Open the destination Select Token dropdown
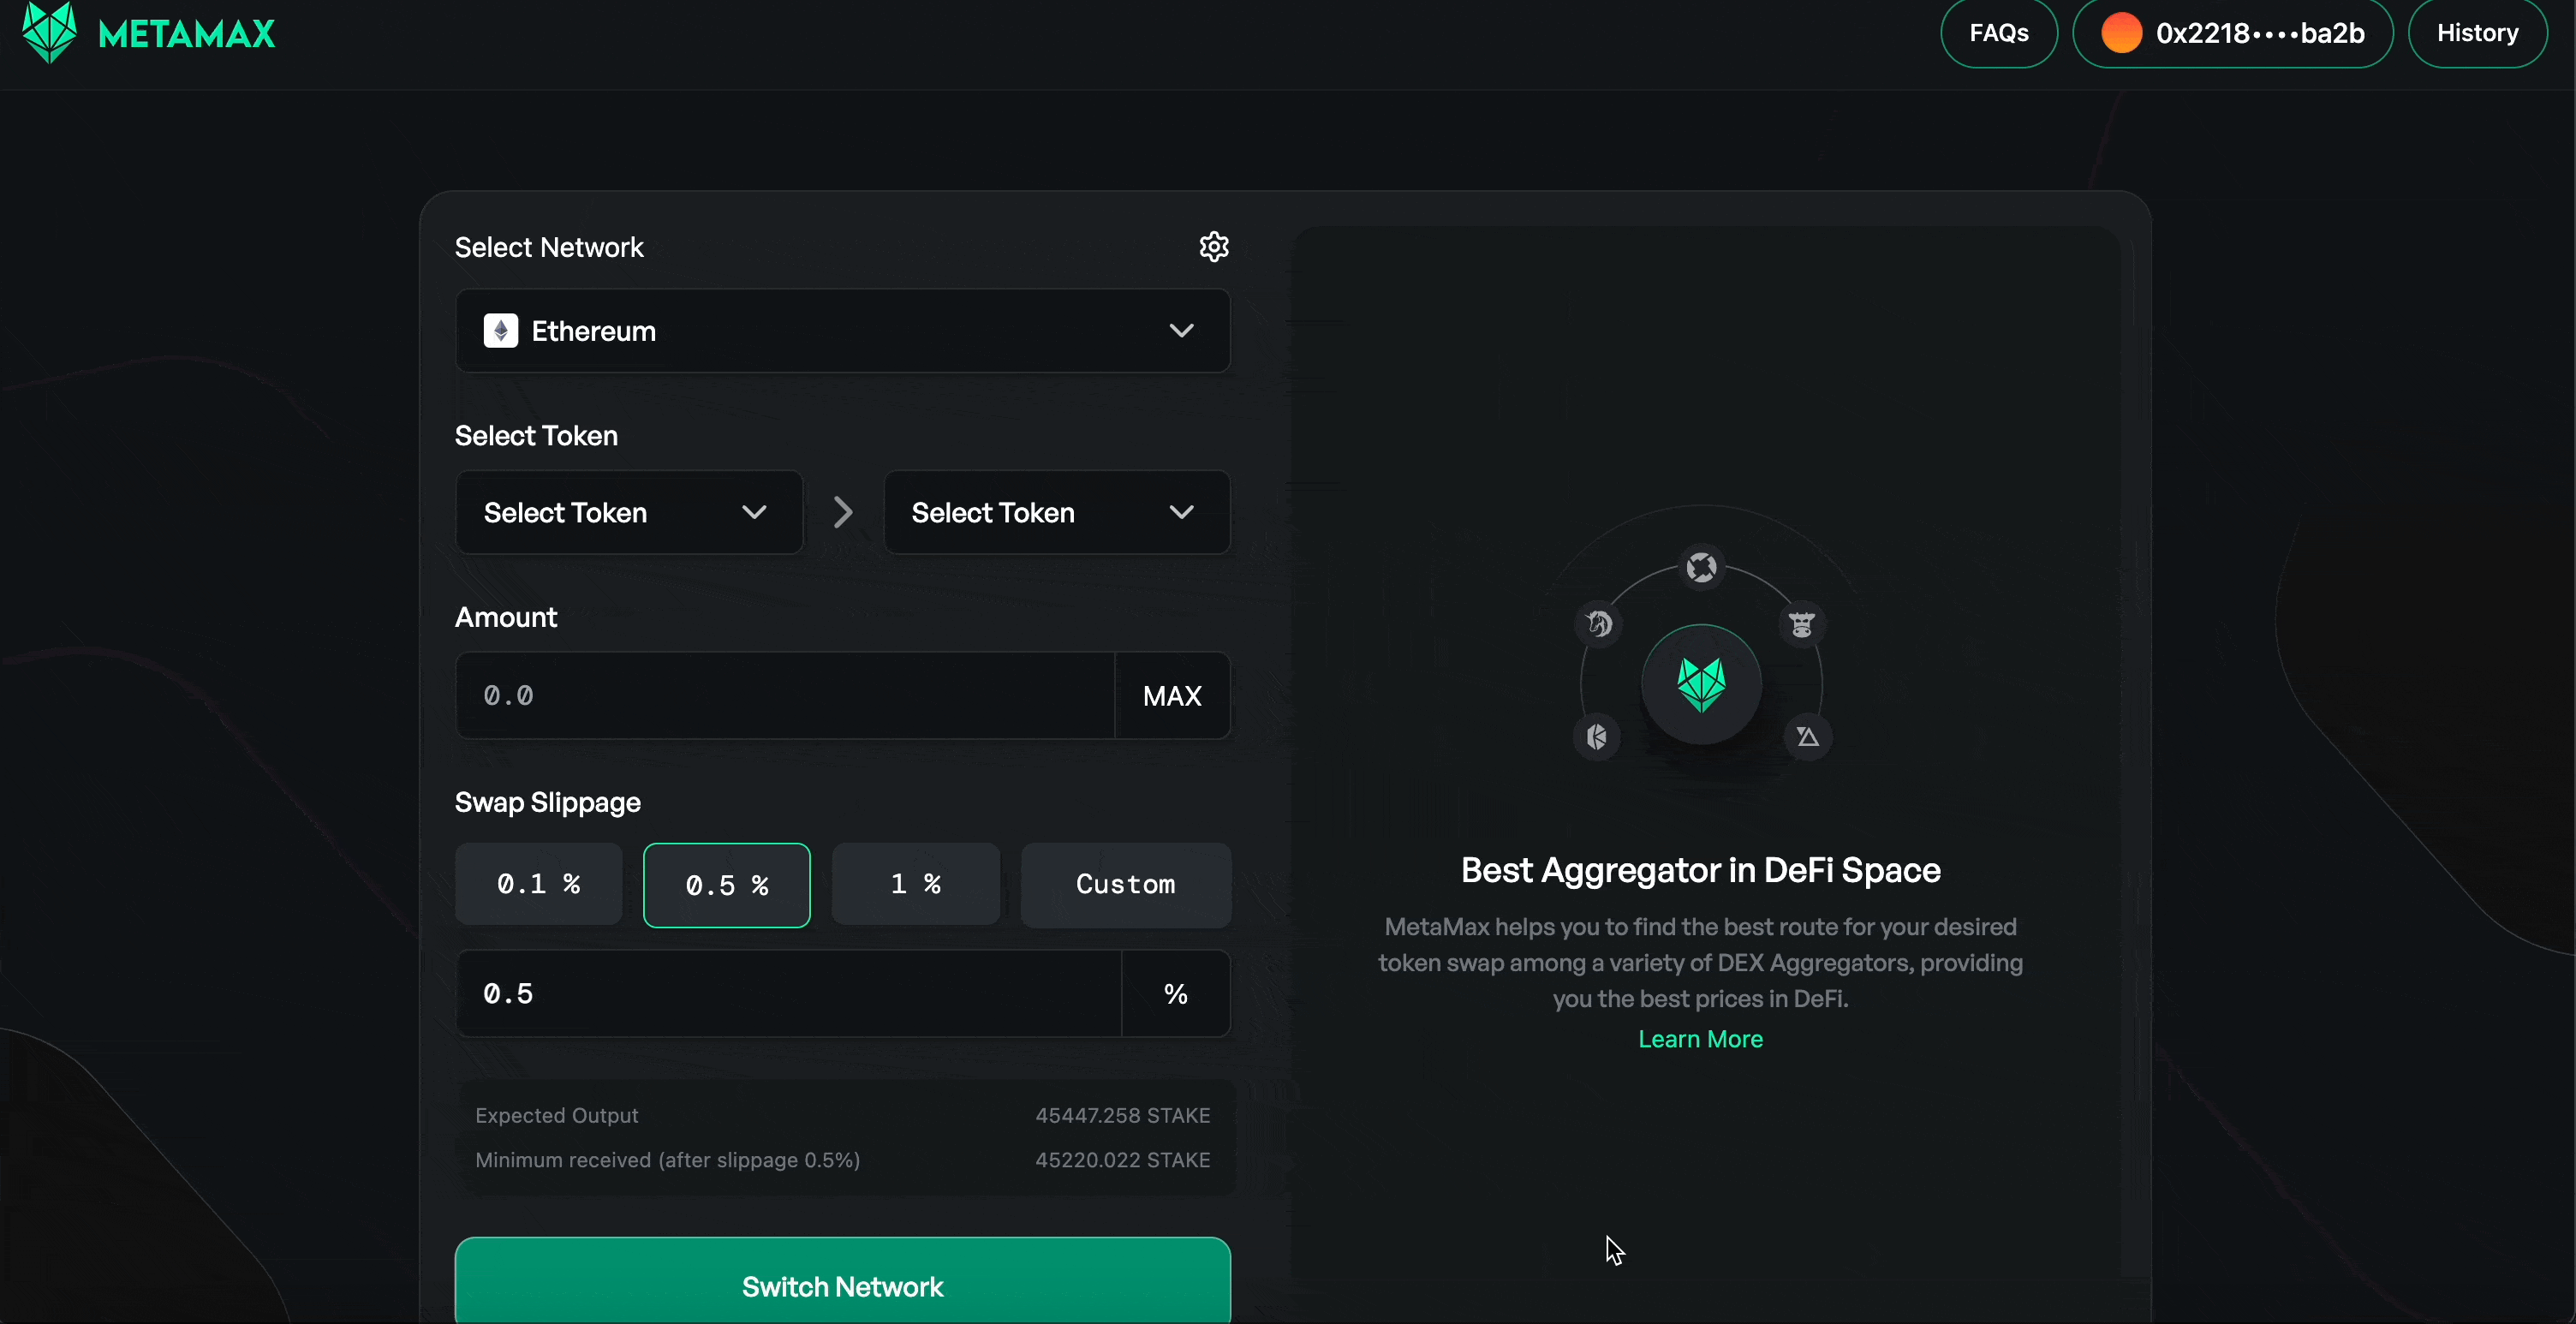Image resolution: width=2576 pixels, height=1324 pixels. click(1057, 513)
